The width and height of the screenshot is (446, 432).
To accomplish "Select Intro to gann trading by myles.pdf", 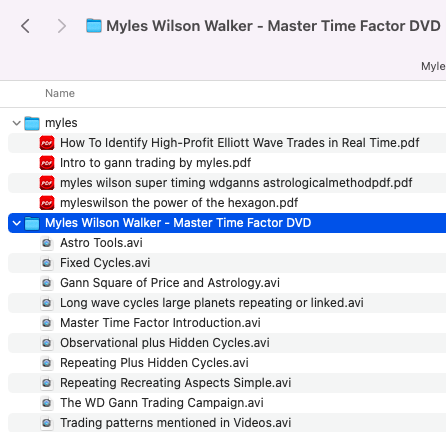I will click(155, 163).
